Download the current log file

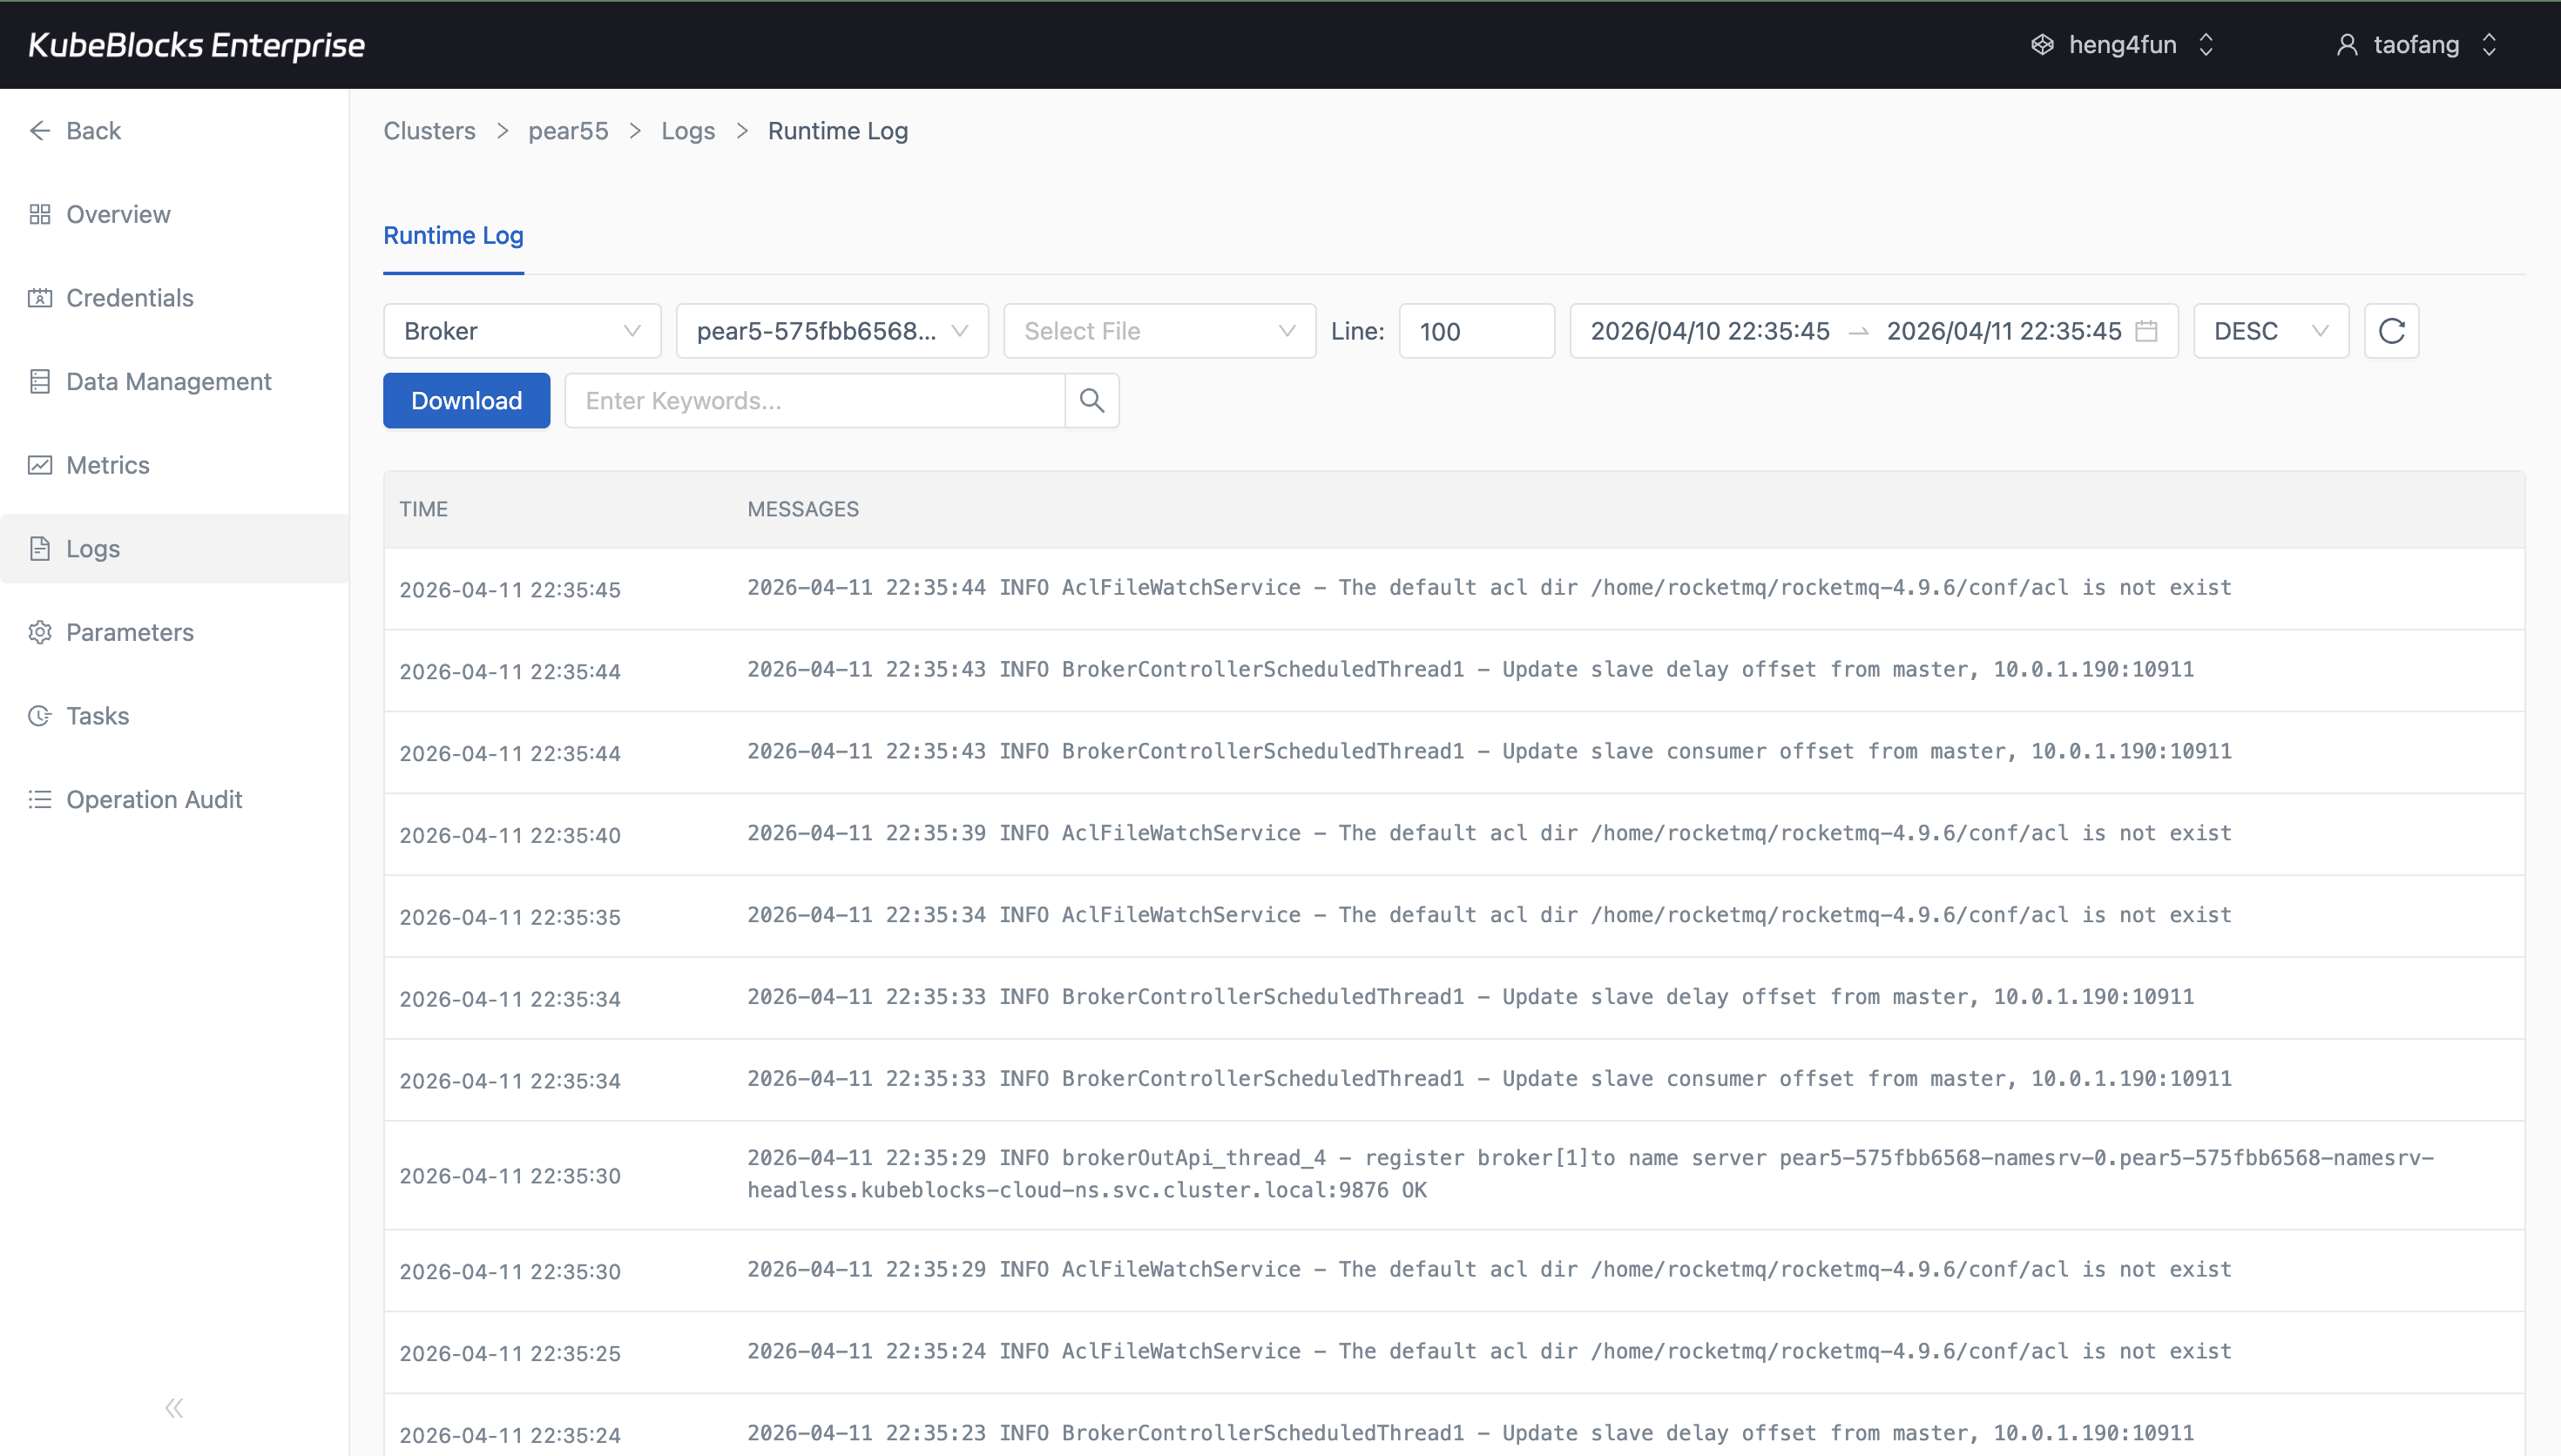click(x=466, y=400)
